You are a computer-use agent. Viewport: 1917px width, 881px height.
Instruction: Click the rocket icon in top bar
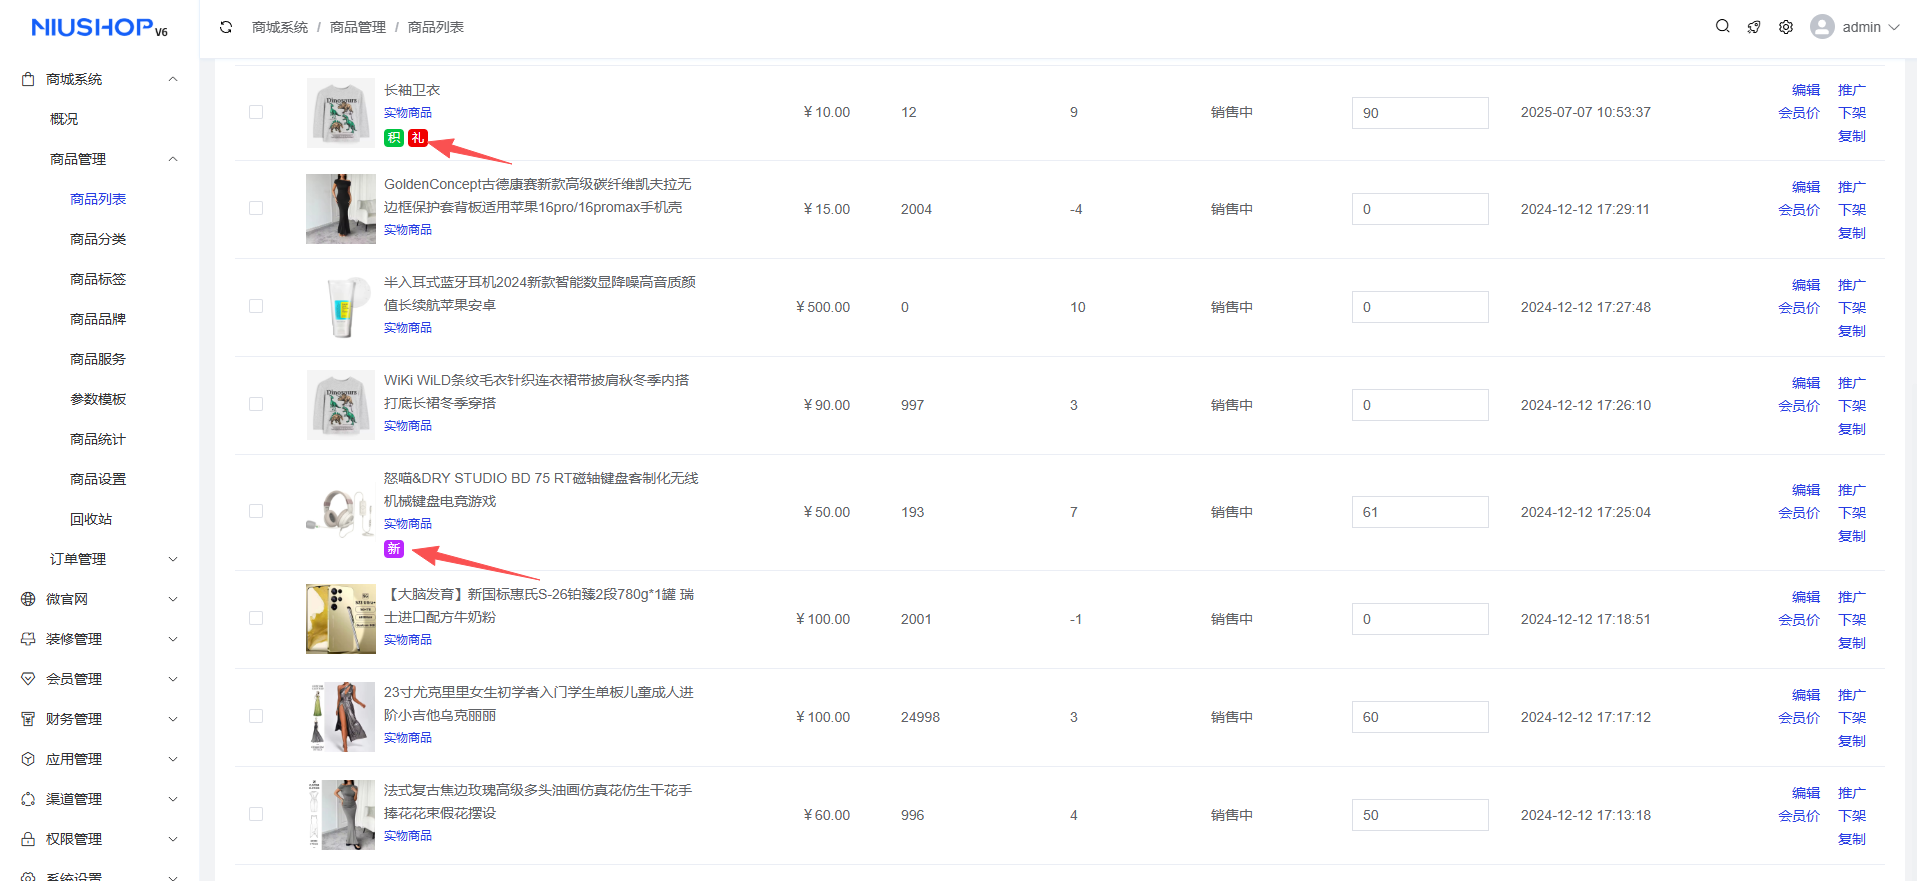[1754, 27]
